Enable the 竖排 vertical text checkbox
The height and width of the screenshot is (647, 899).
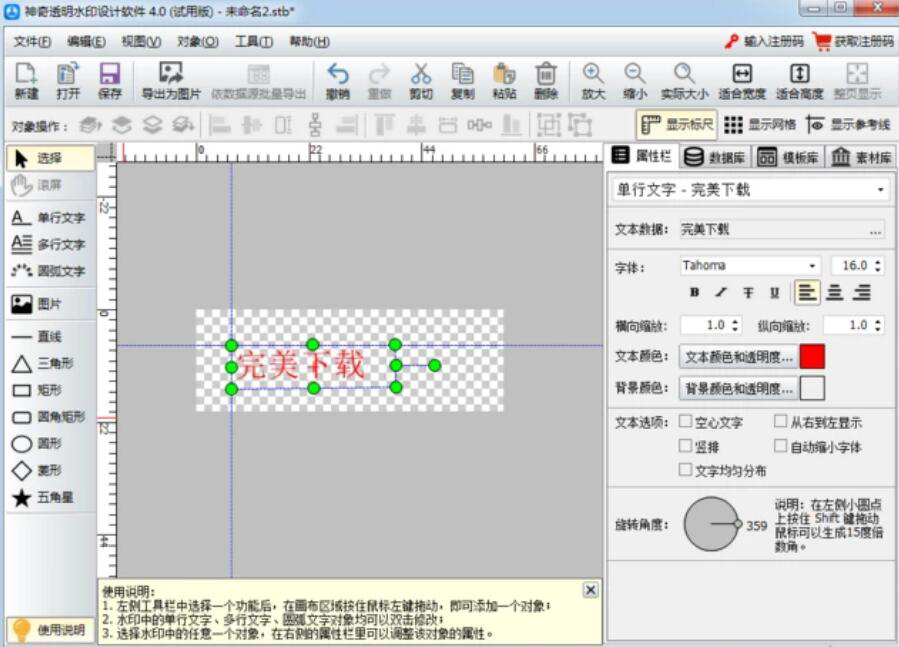coord(686,446)
